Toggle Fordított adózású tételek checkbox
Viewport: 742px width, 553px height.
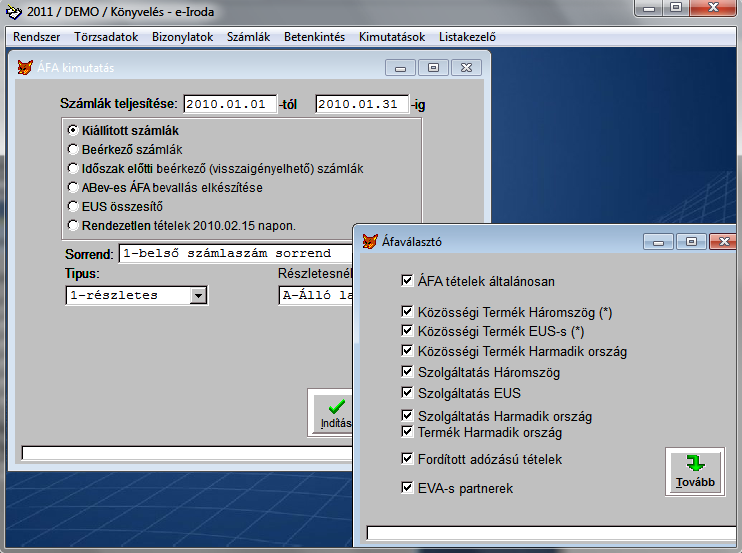click(x=407, y=459)
